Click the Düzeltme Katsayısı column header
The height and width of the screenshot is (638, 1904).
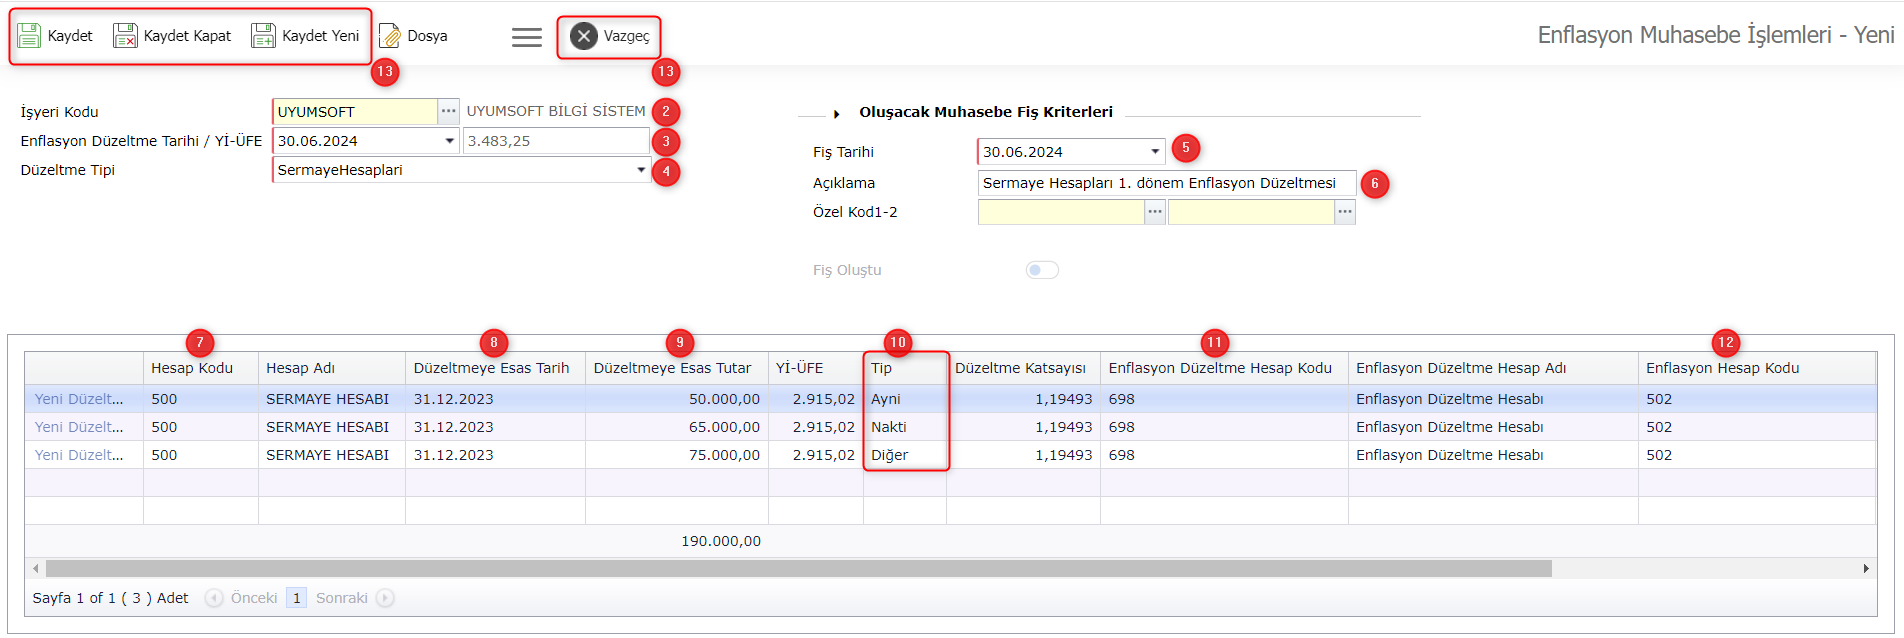[x=1023, y=368]
